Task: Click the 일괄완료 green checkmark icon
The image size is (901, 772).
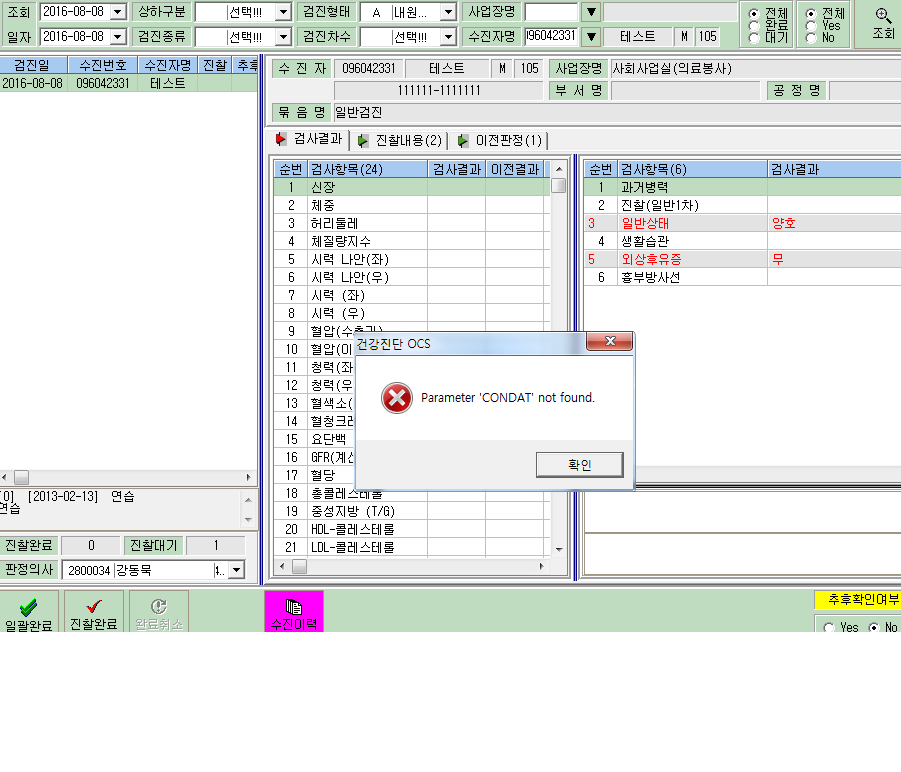Action: pyautogui.click(x=28, y=607)
